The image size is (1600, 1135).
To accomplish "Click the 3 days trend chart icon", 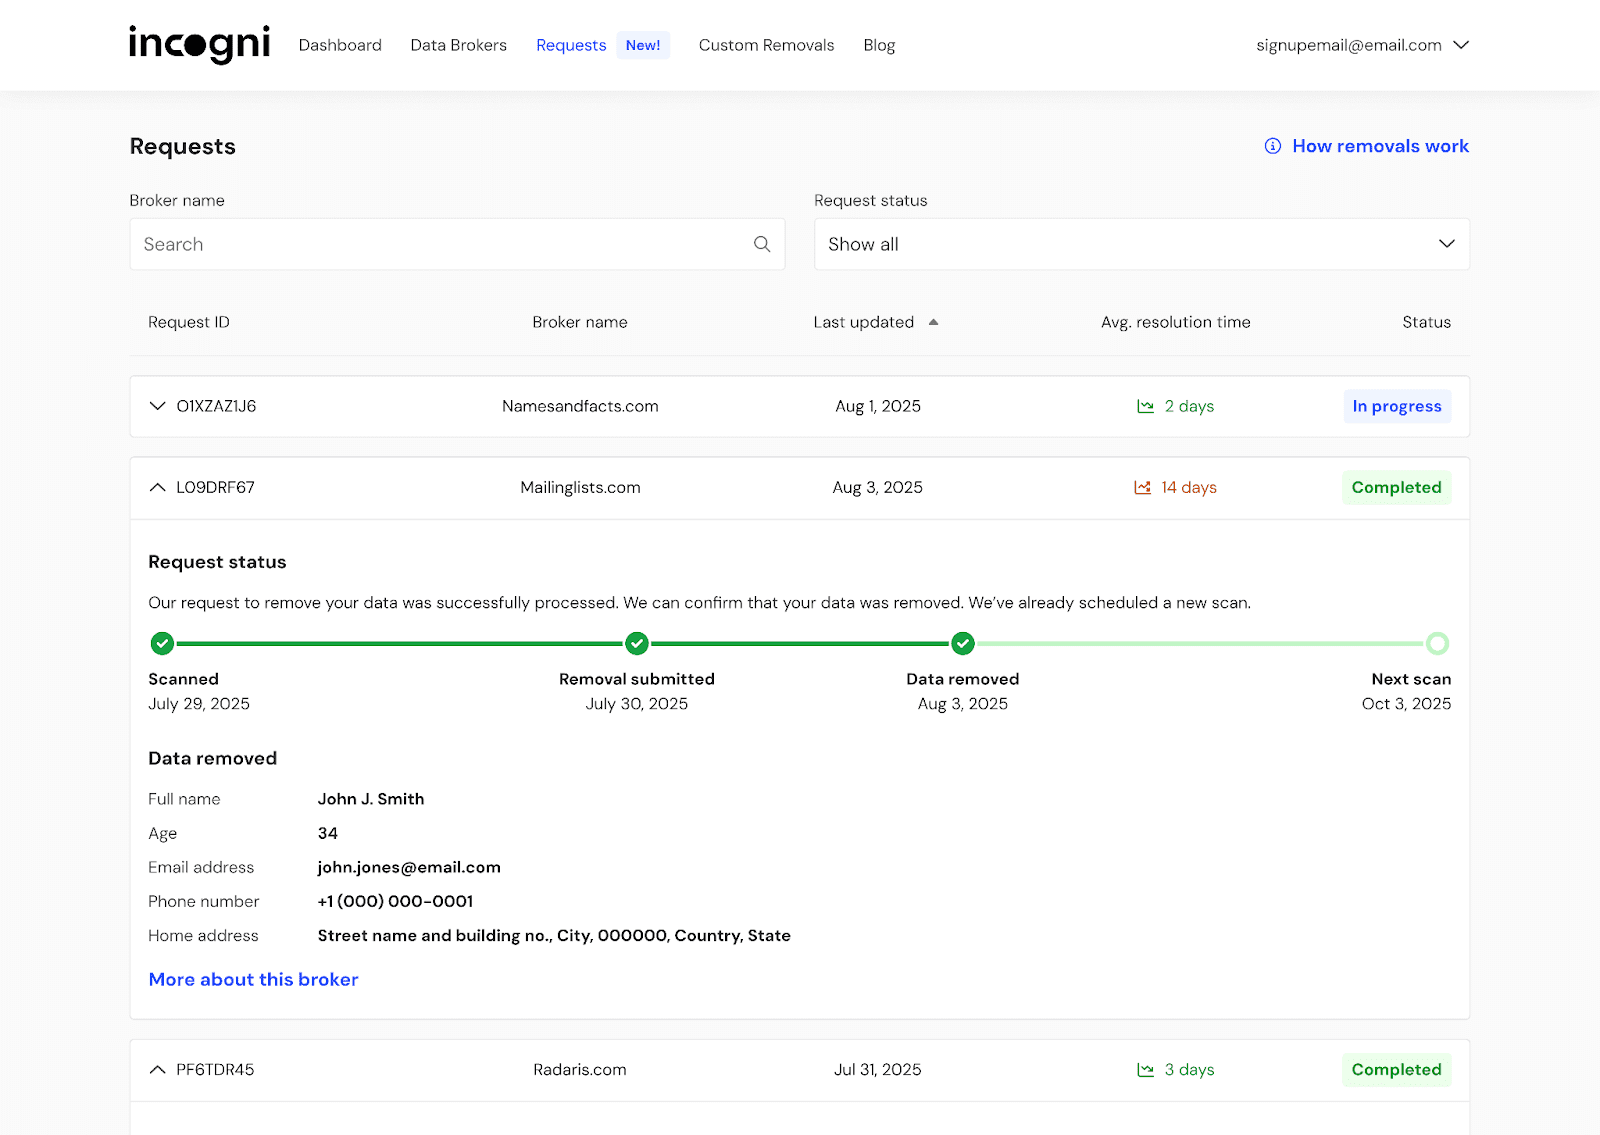I will pos(1145,1069).
